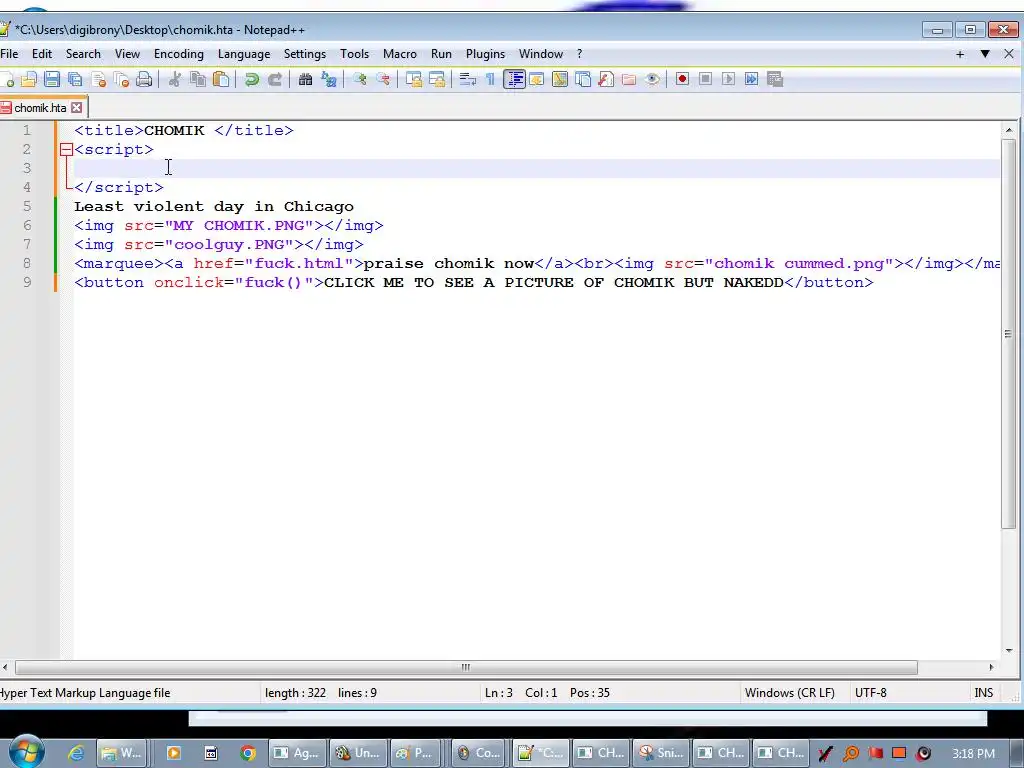Cut selection using the scissors icon

point(174,79)
